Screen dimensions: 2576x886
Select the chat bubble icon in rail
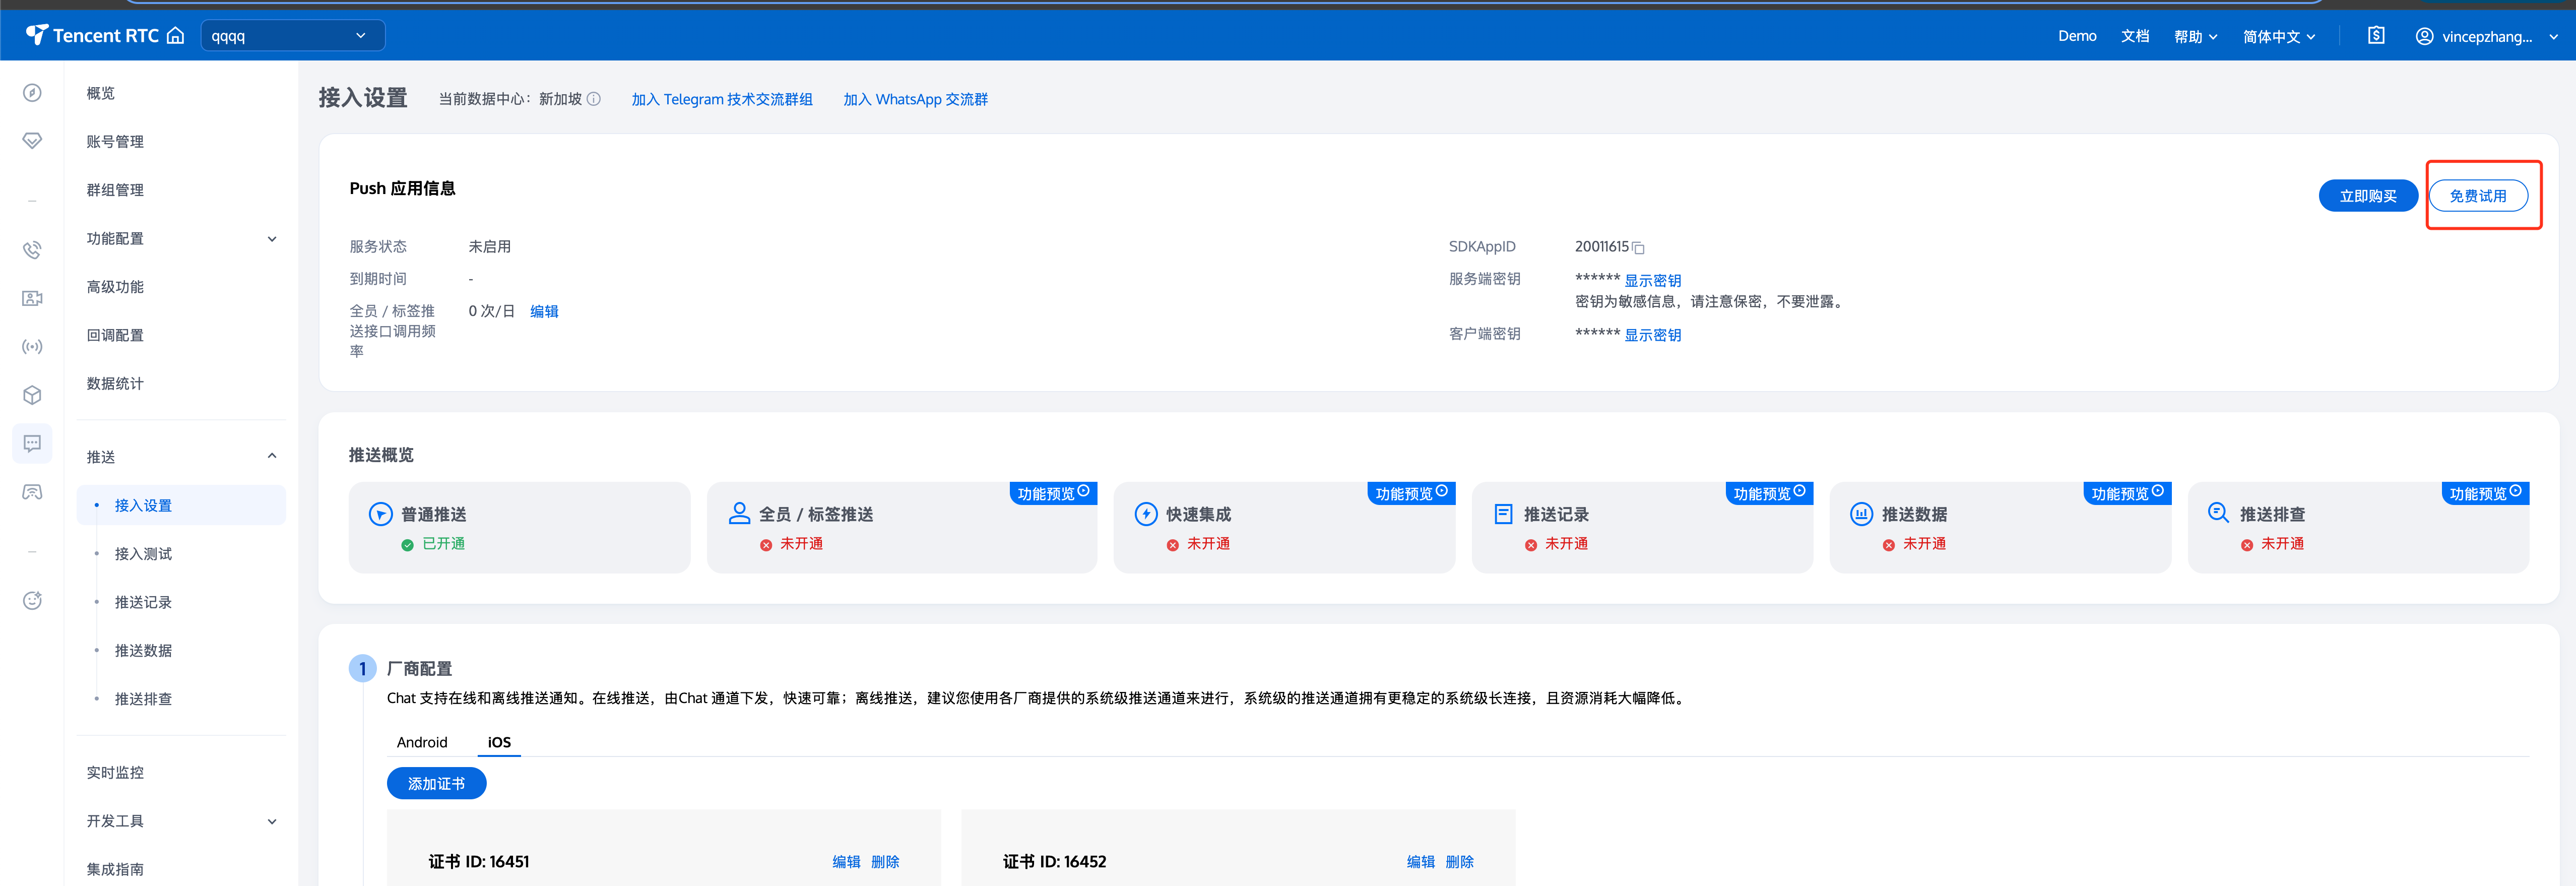32,443
